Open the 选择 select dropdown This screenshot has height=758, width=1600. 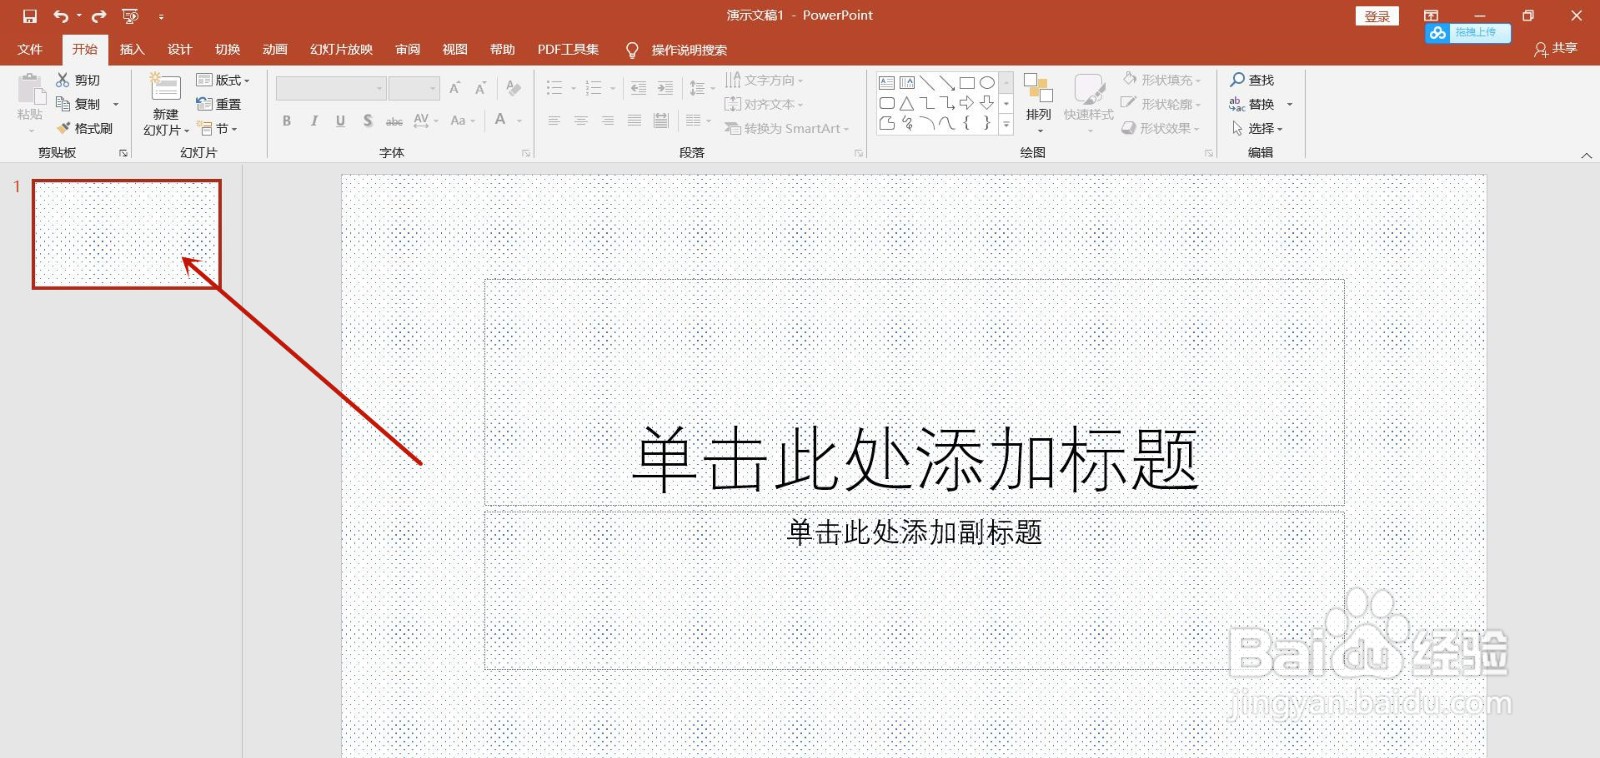point(1257,129)
